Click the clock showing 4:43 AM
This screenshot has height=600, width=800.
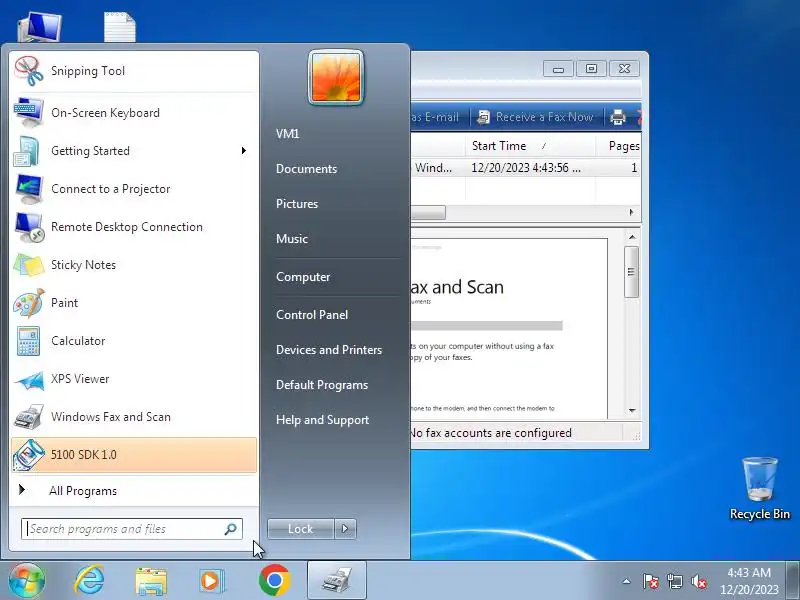749,581
